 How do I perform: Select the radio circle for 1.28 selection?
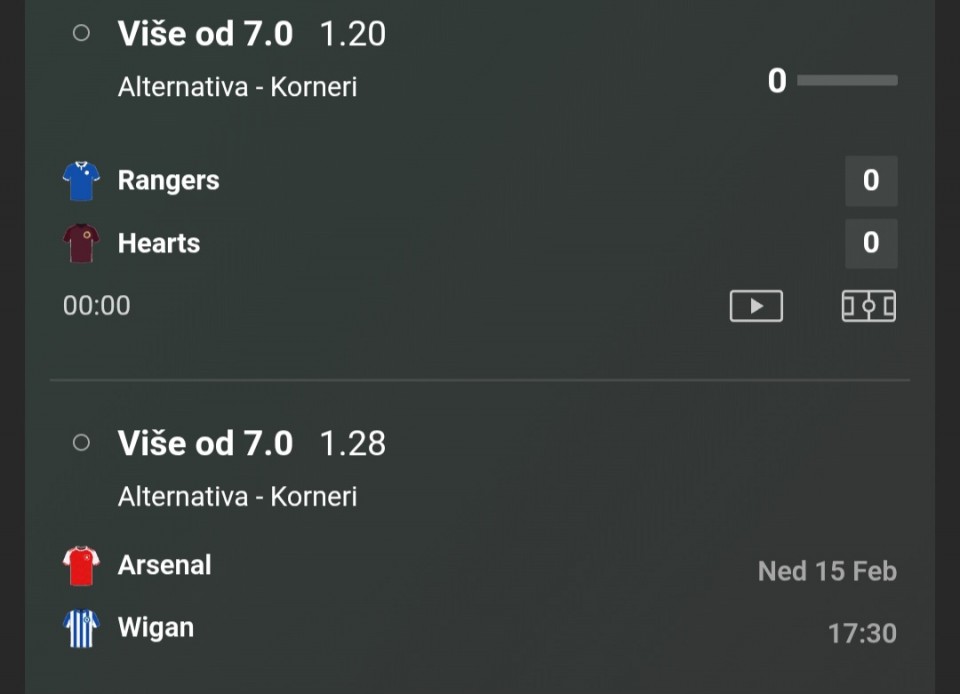coord(82,442)
